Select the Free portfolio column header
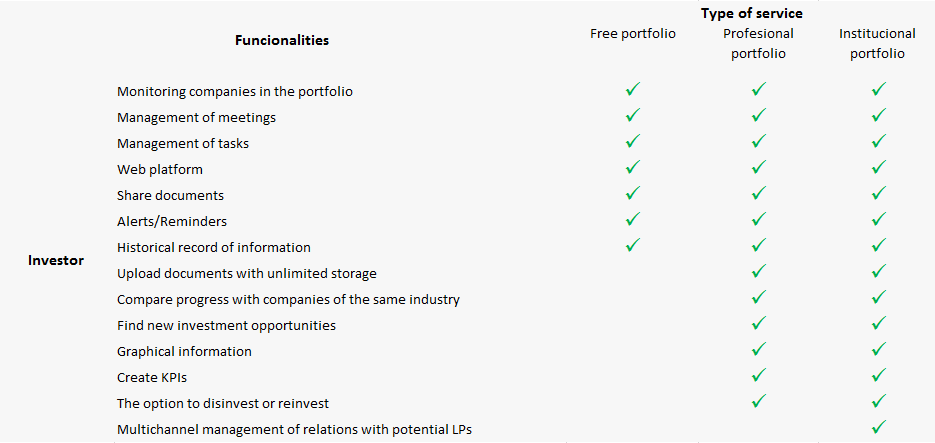Image resolution: width=935 pixels, height=443 pixels. 632,34
